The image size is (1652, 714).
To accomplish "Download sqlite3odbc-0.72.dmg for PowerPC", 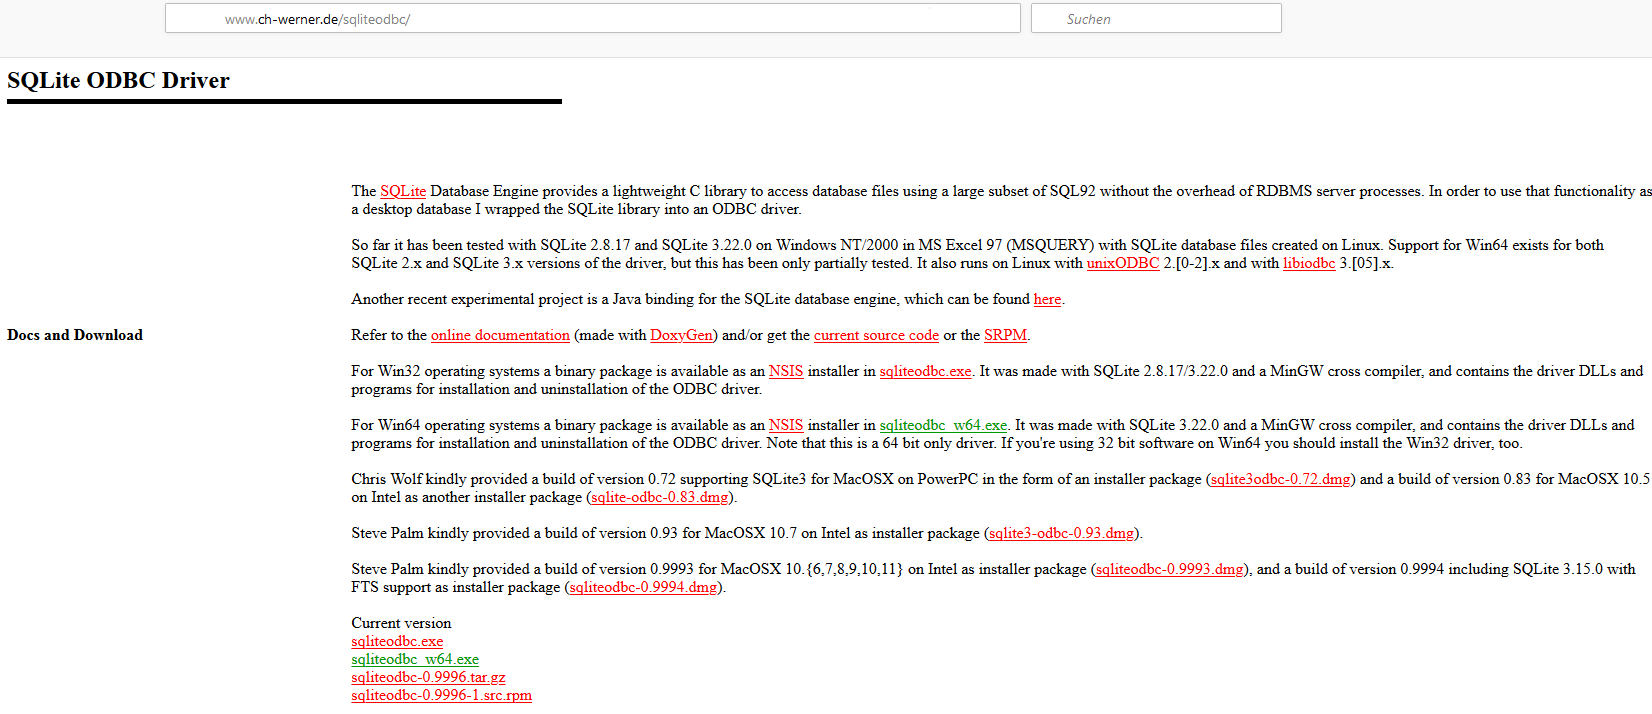I will coord(1281,479).
